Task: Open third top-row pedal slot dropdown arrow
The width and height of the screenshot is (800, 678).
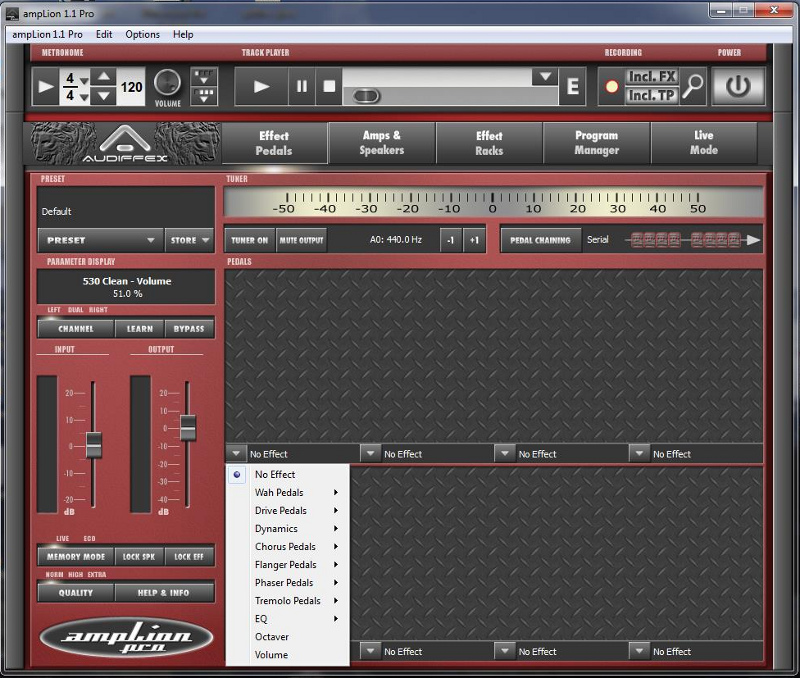Action: pyautogui.click(x=505, y=454)
